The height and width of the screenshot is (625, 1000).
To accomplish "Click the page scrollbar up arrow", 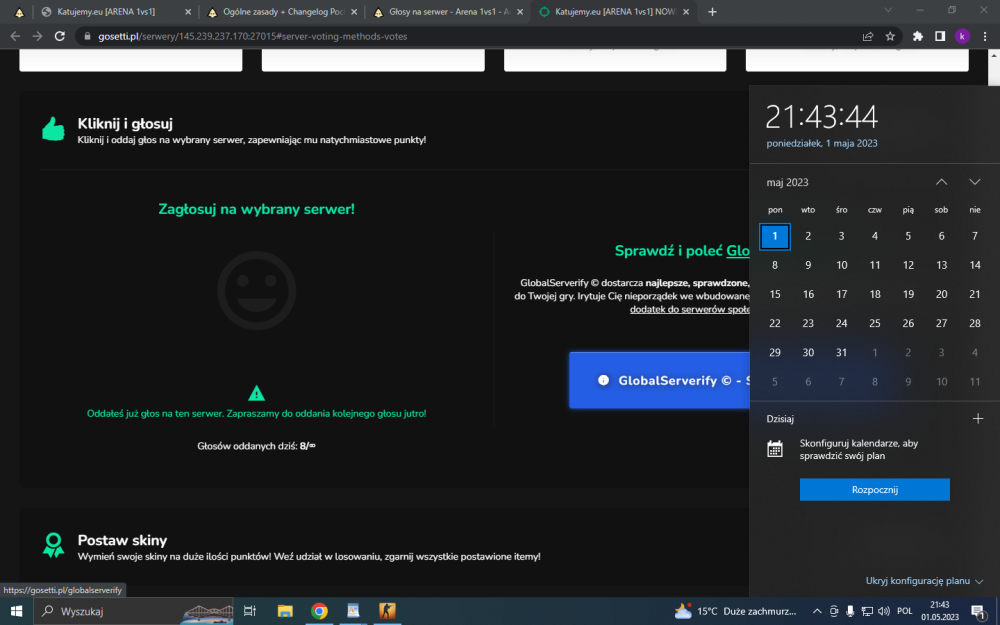I will [x=994, y=56].
